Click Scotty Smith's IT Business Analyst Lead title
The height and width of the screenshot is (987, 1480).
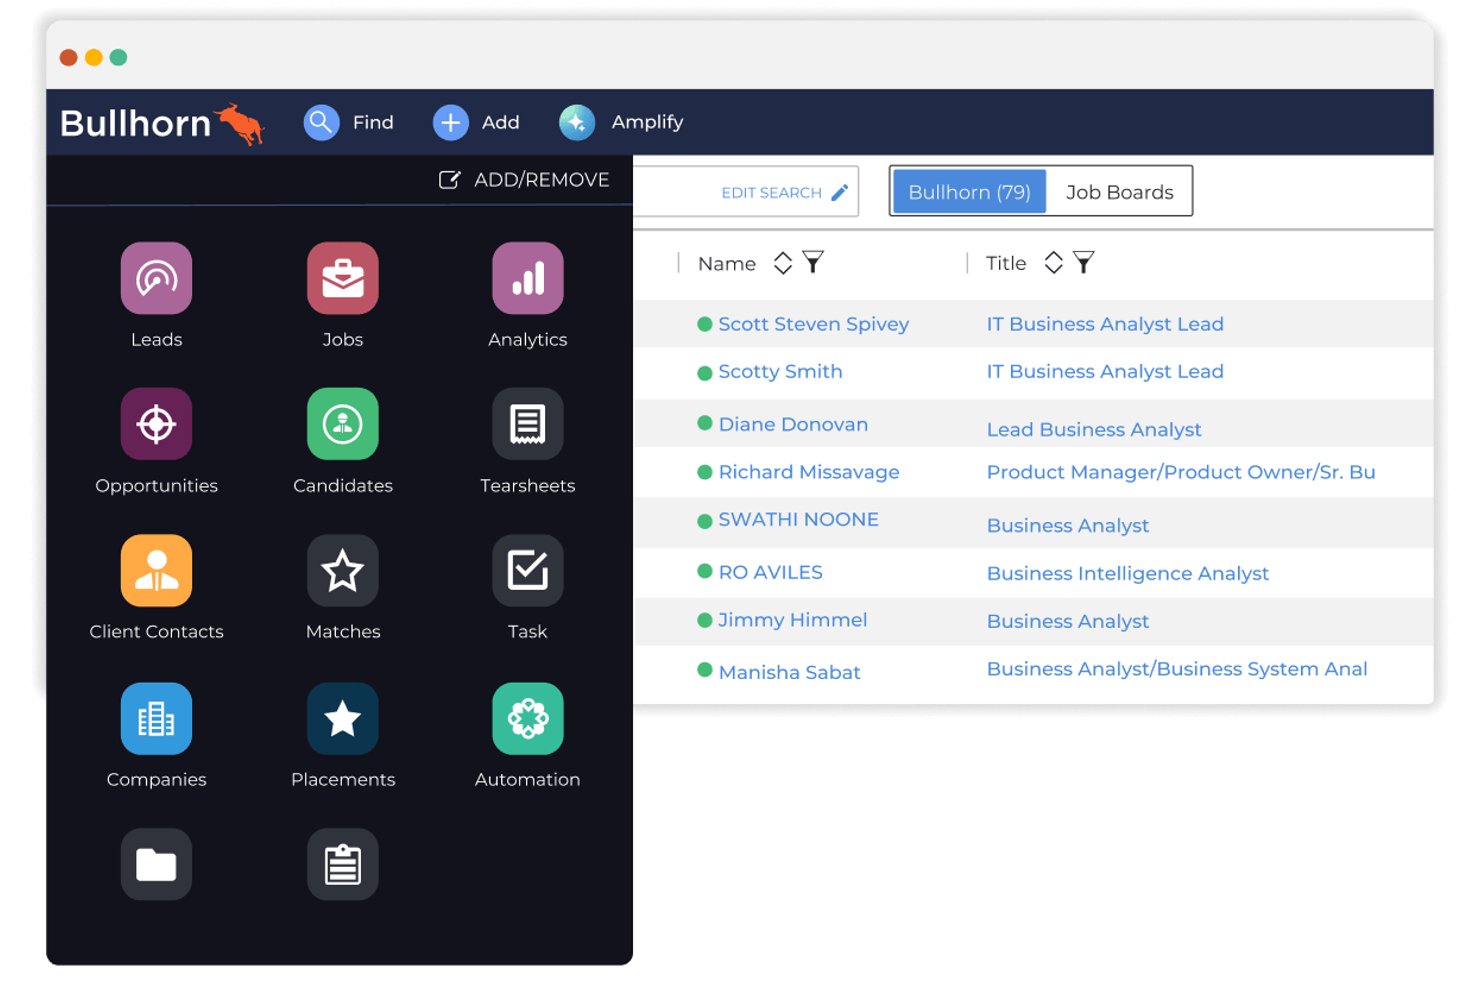[1105, 371]
